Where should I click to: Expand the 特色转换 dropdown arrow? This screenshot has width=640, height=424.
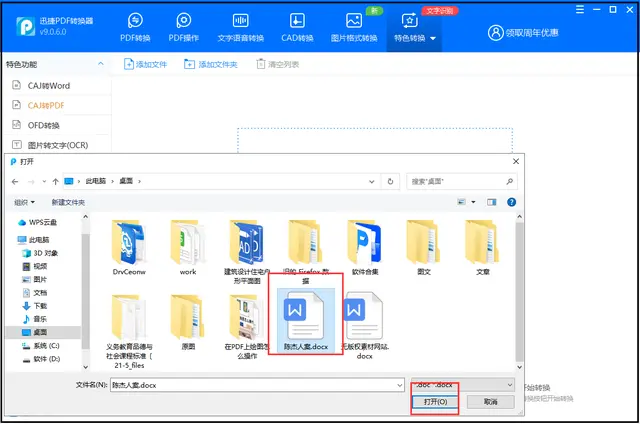point(433,38)
